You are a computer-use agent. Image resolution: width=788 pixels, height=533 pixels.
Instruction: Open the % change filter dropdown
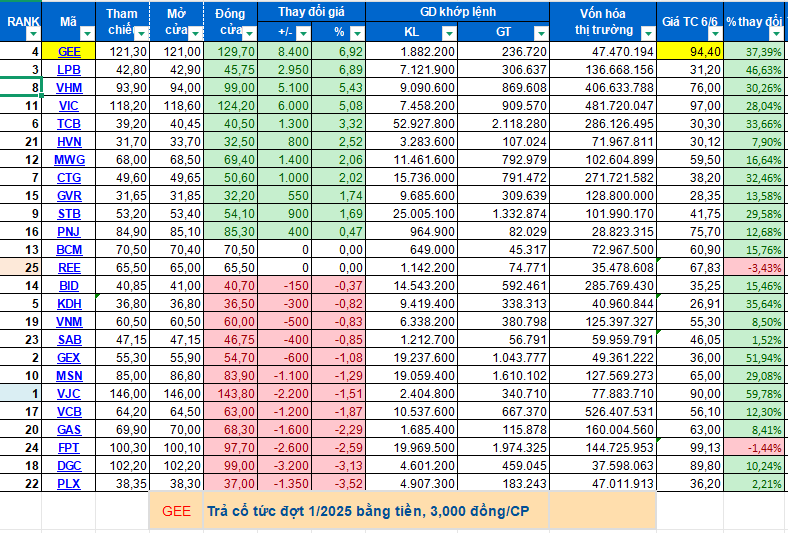(x=357, y=34)
